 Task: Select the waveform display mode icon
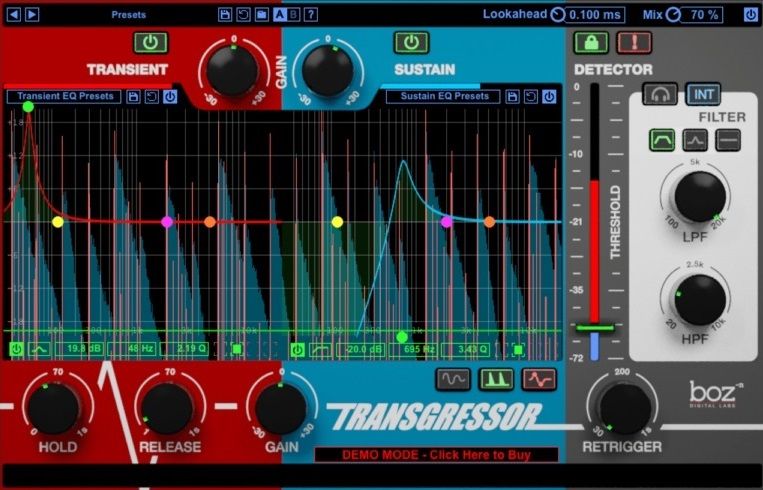click(453, 380)
